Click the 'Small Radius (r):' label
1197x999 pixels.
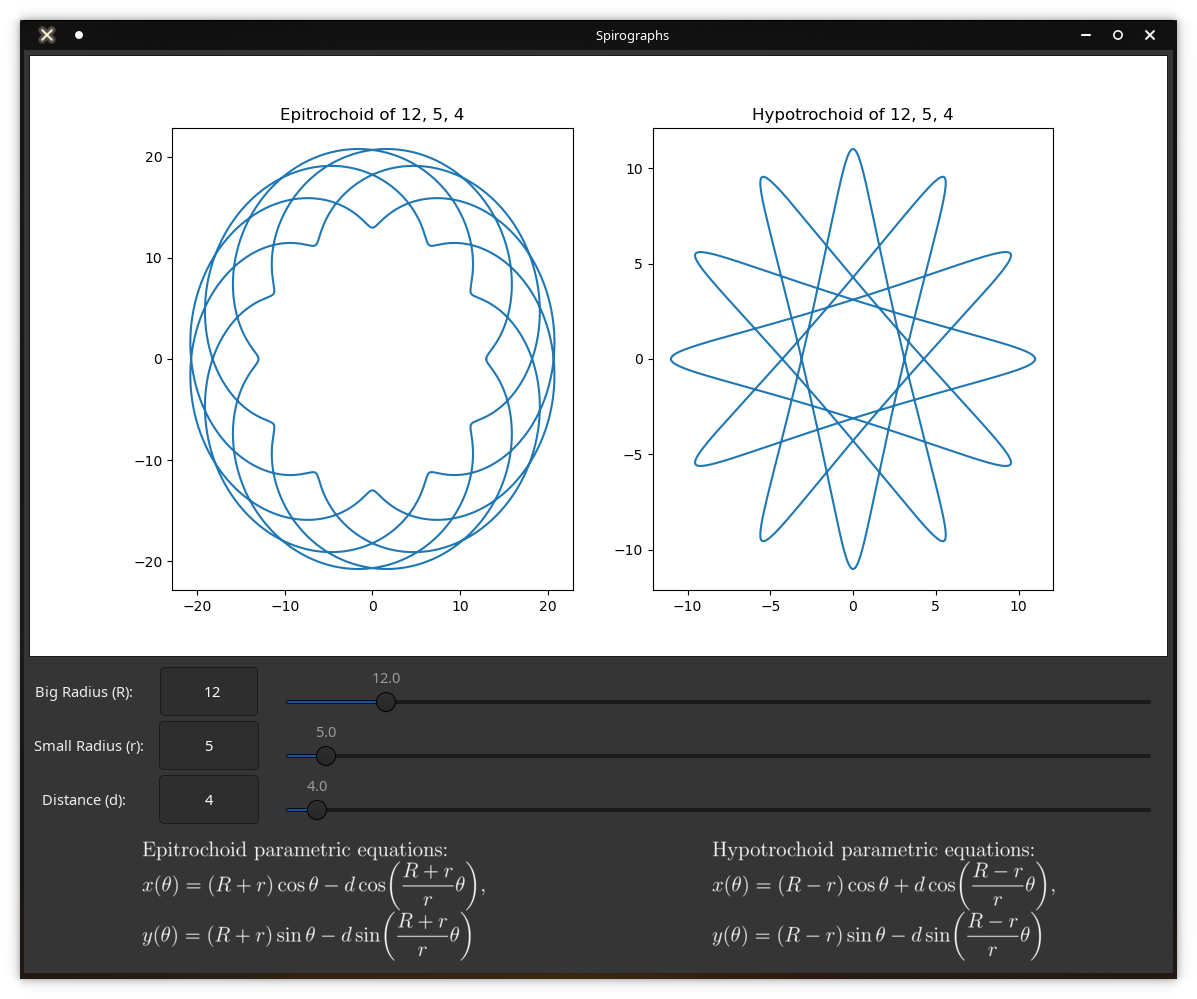coord(89,746)
